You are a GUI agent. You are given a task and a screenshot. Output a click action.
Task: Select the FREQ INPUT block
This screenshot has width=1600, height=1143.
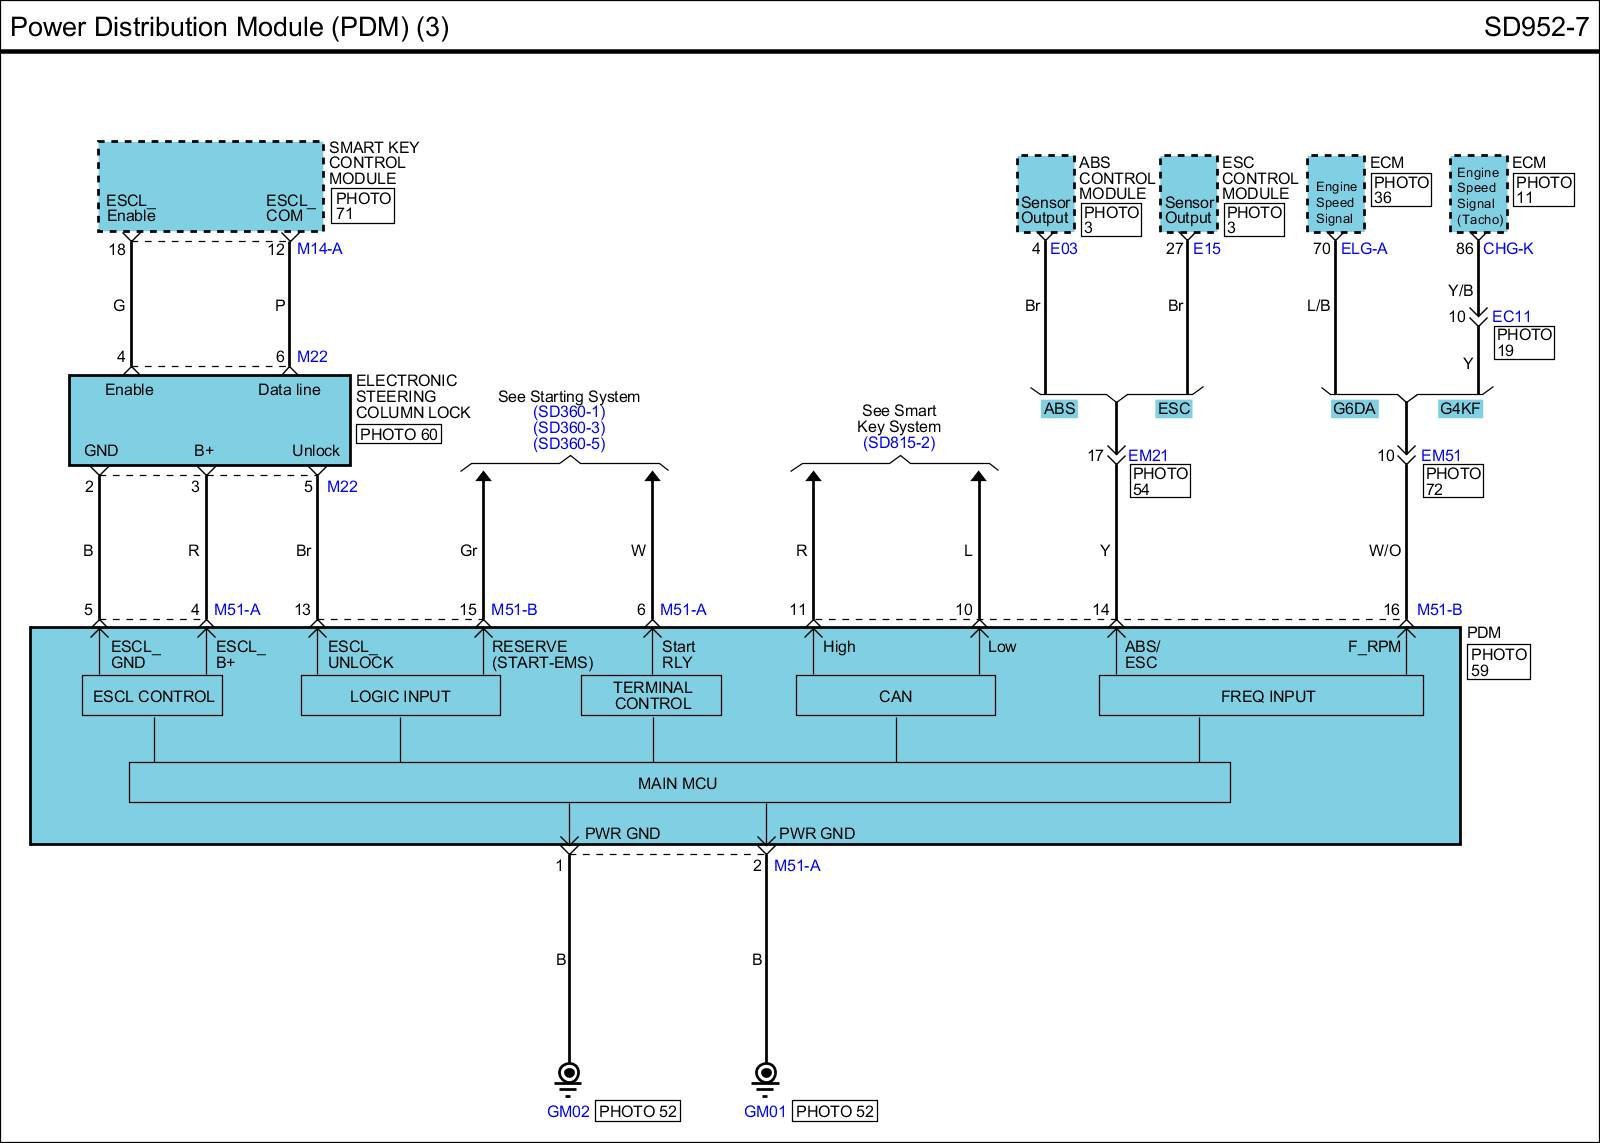tap(1266, 696)
